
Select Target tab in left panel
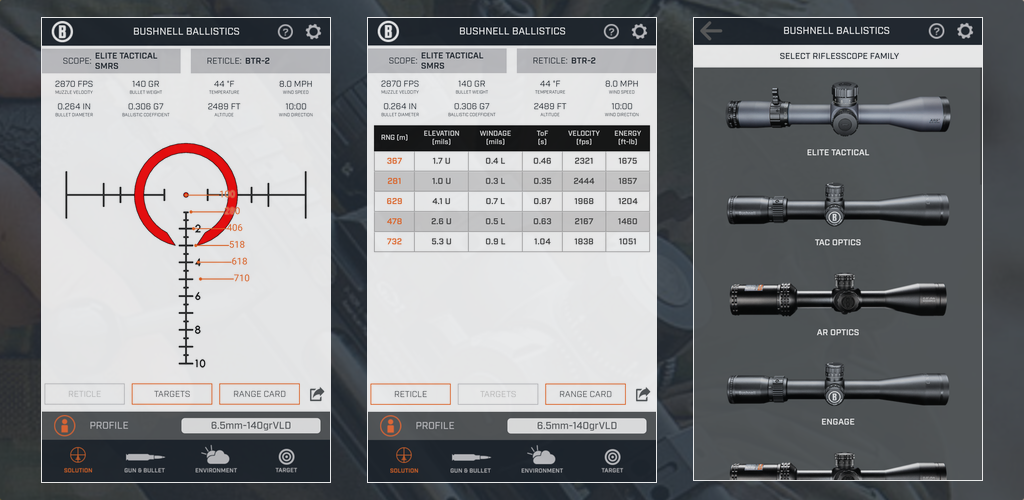pos(286,461)
